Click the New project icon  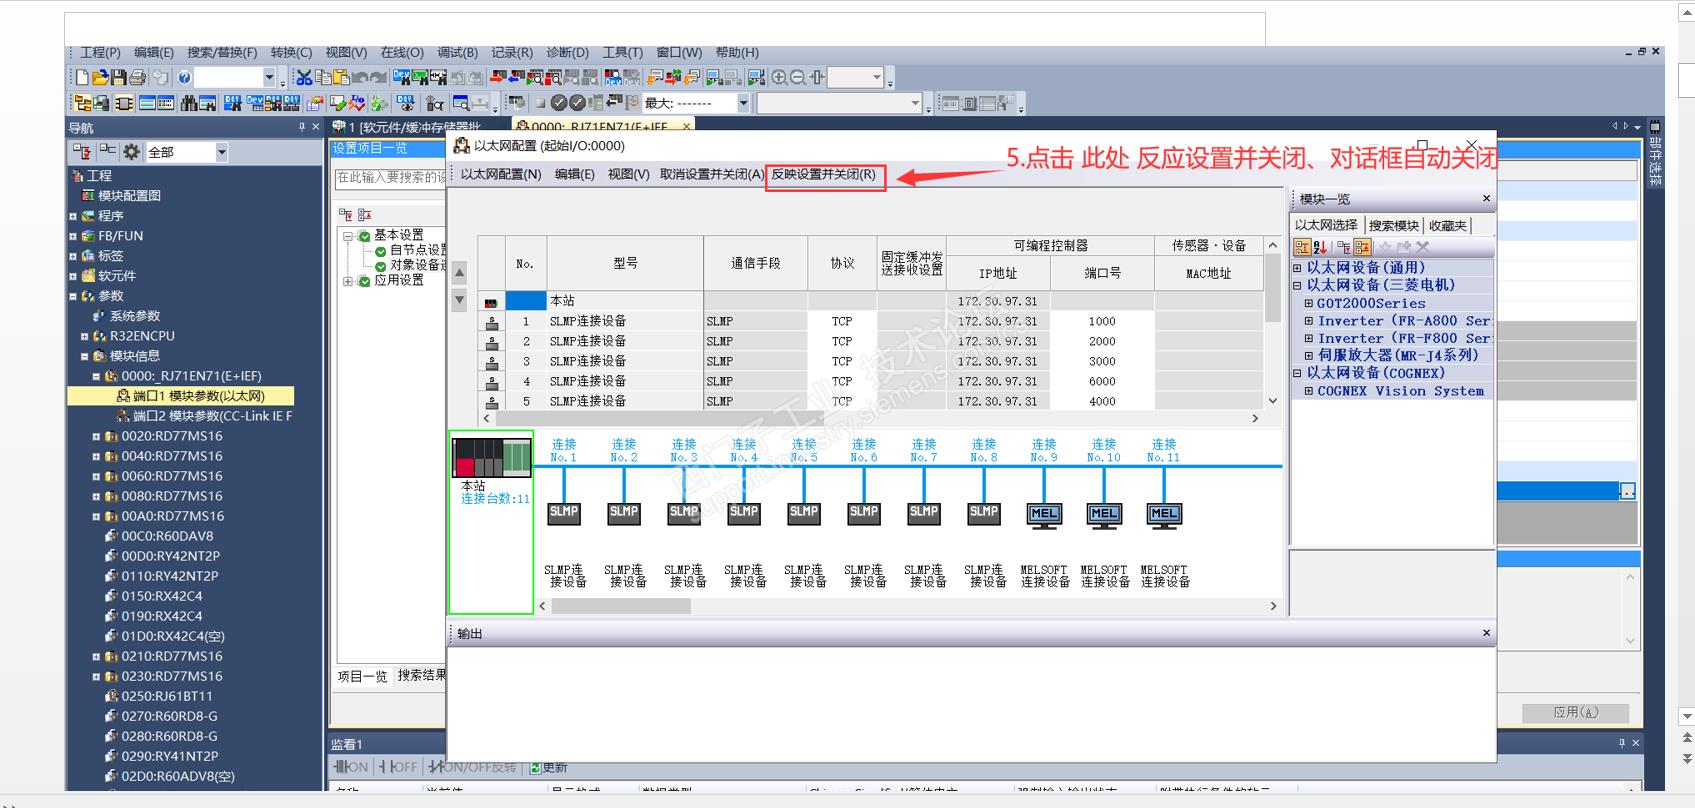pos(82,77)
